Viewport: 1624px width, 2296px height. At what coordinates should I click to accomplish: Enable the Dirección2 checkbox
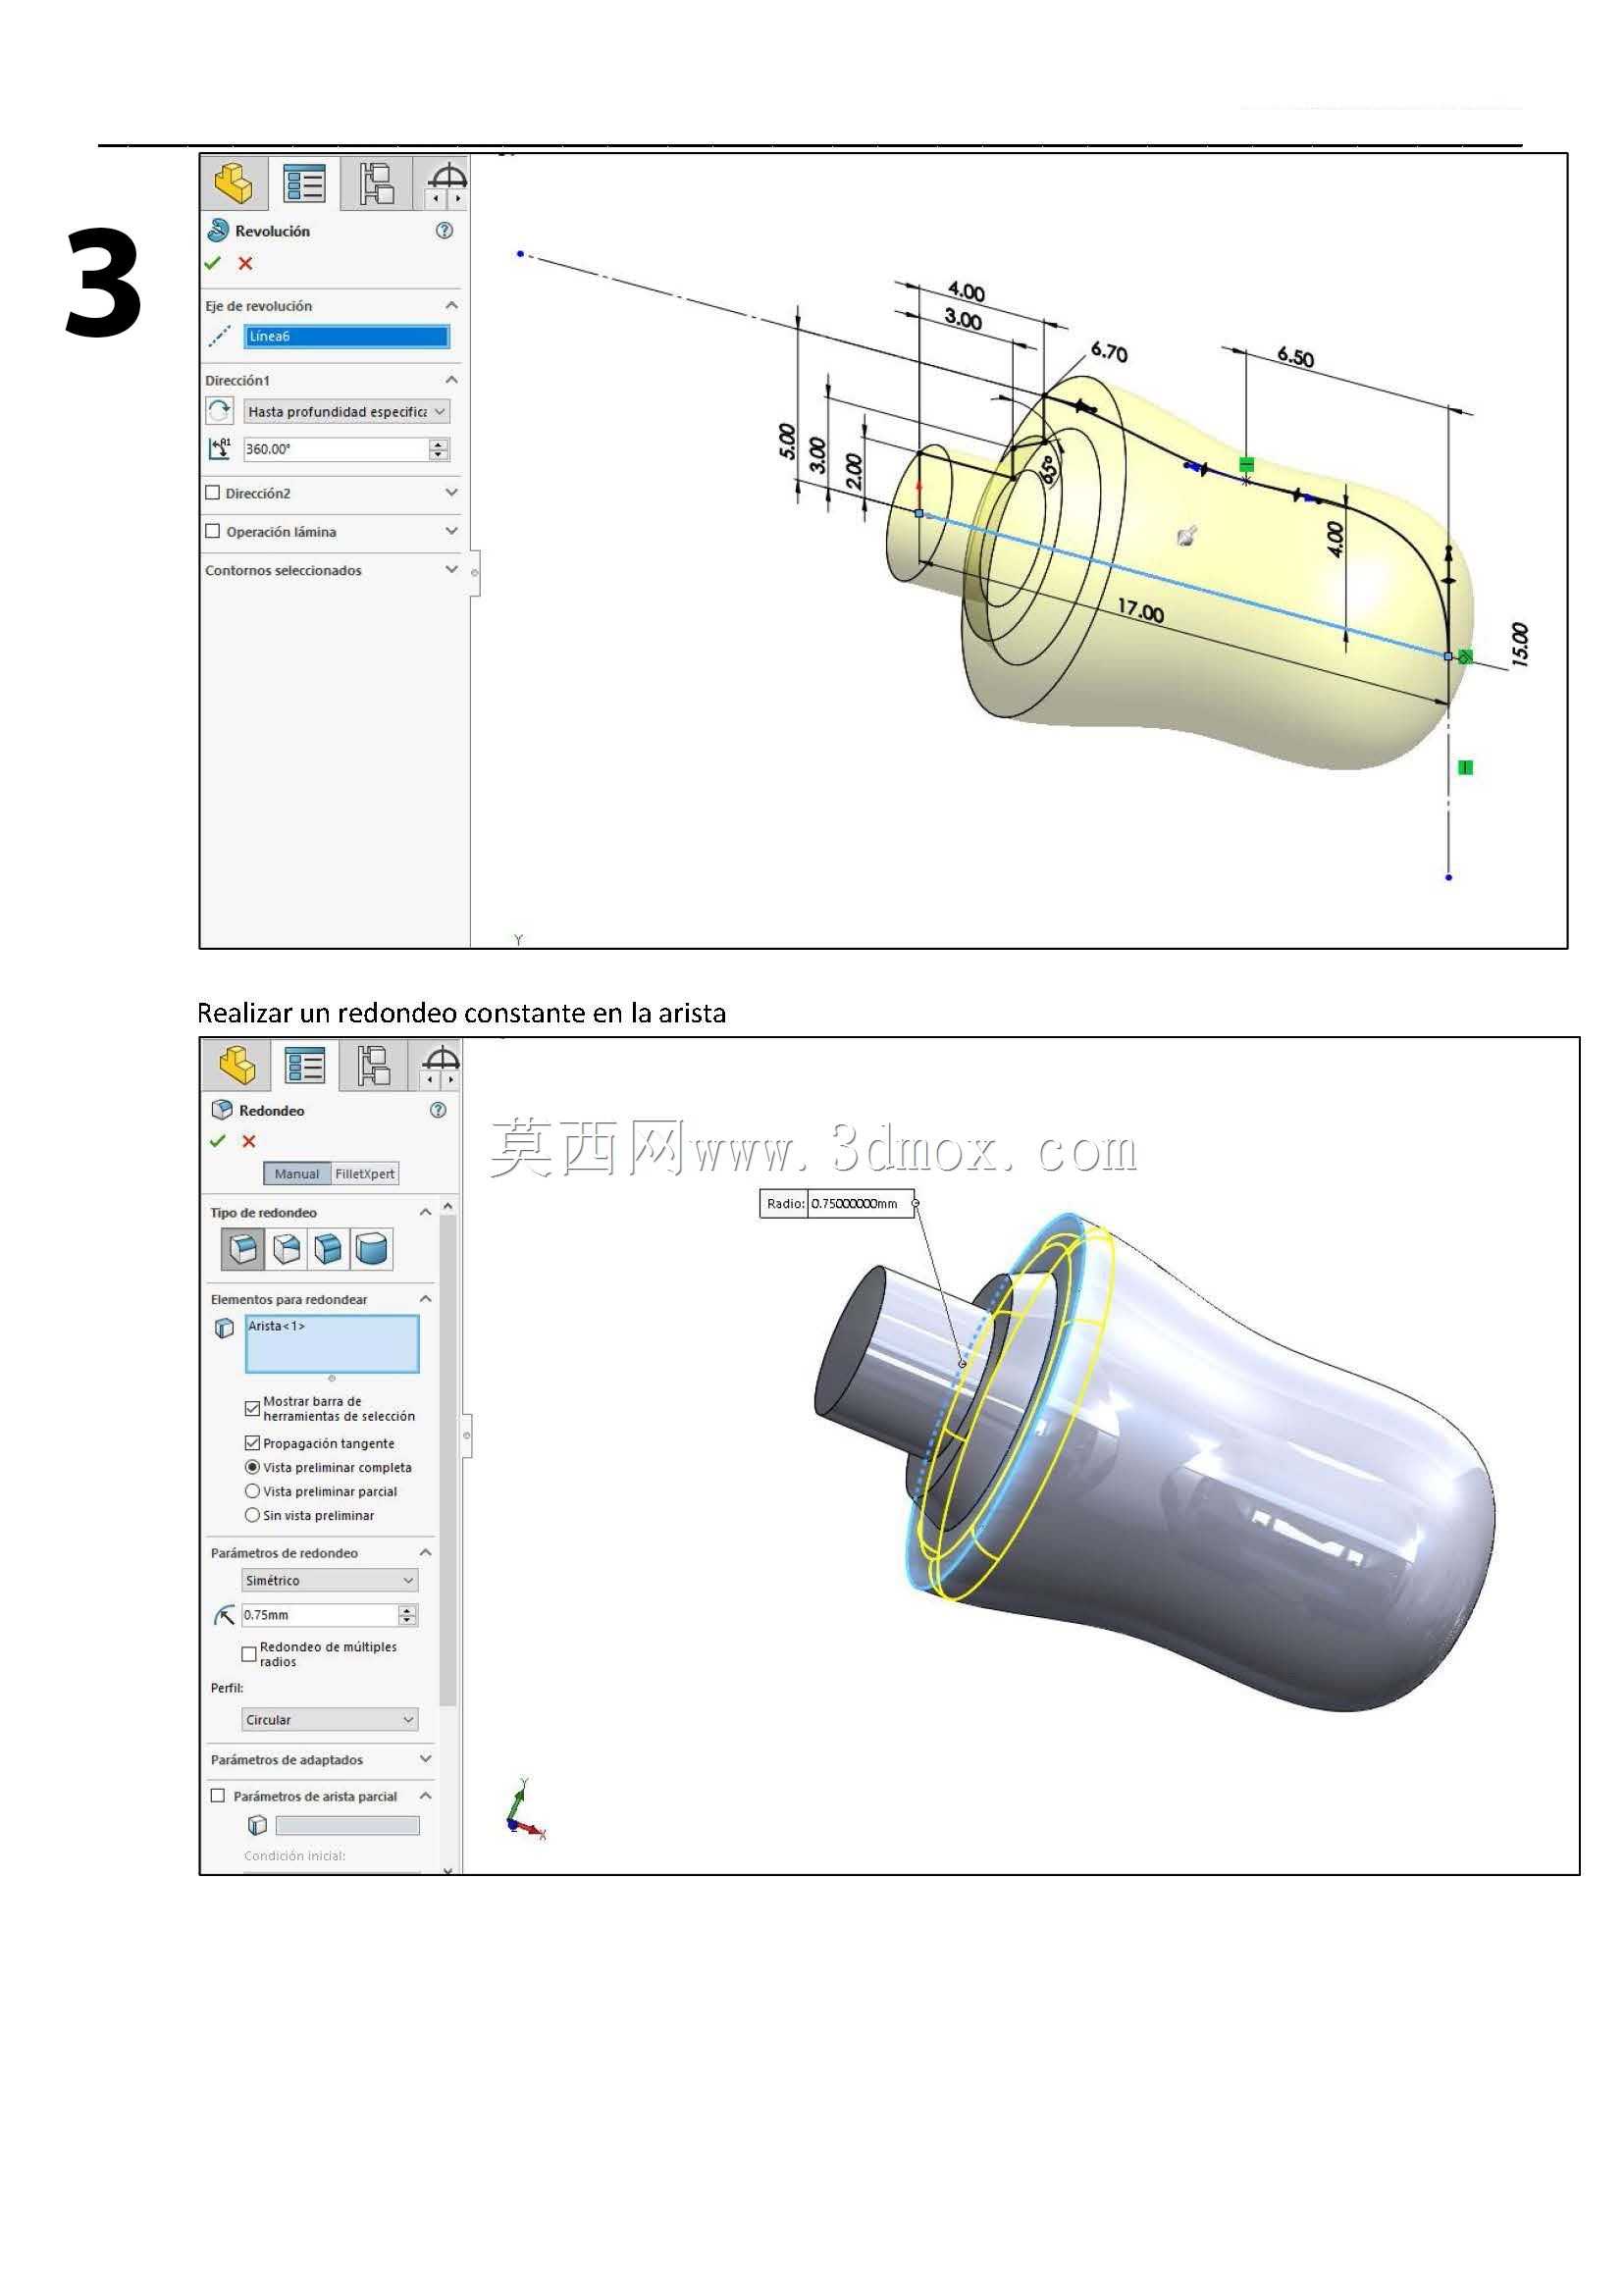click(x=213, y=493)
